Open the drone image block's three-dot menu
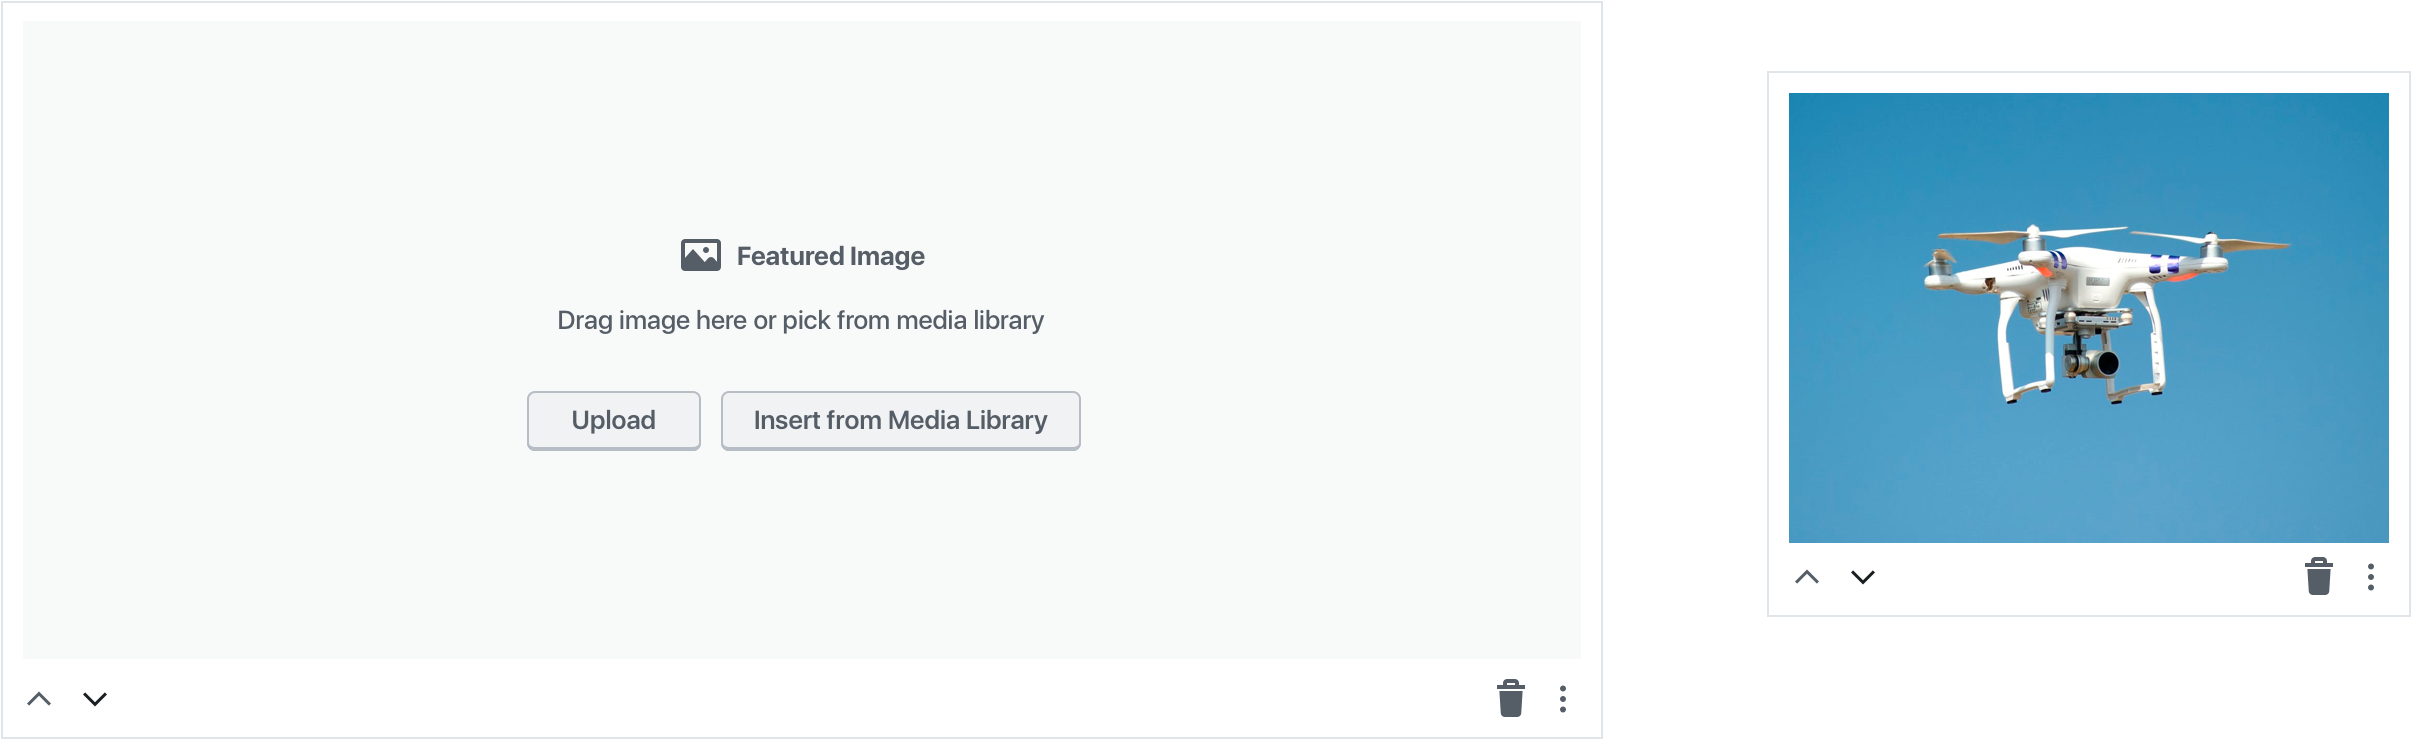This screenshot has height=739, width=2411. coord(2371,577)
